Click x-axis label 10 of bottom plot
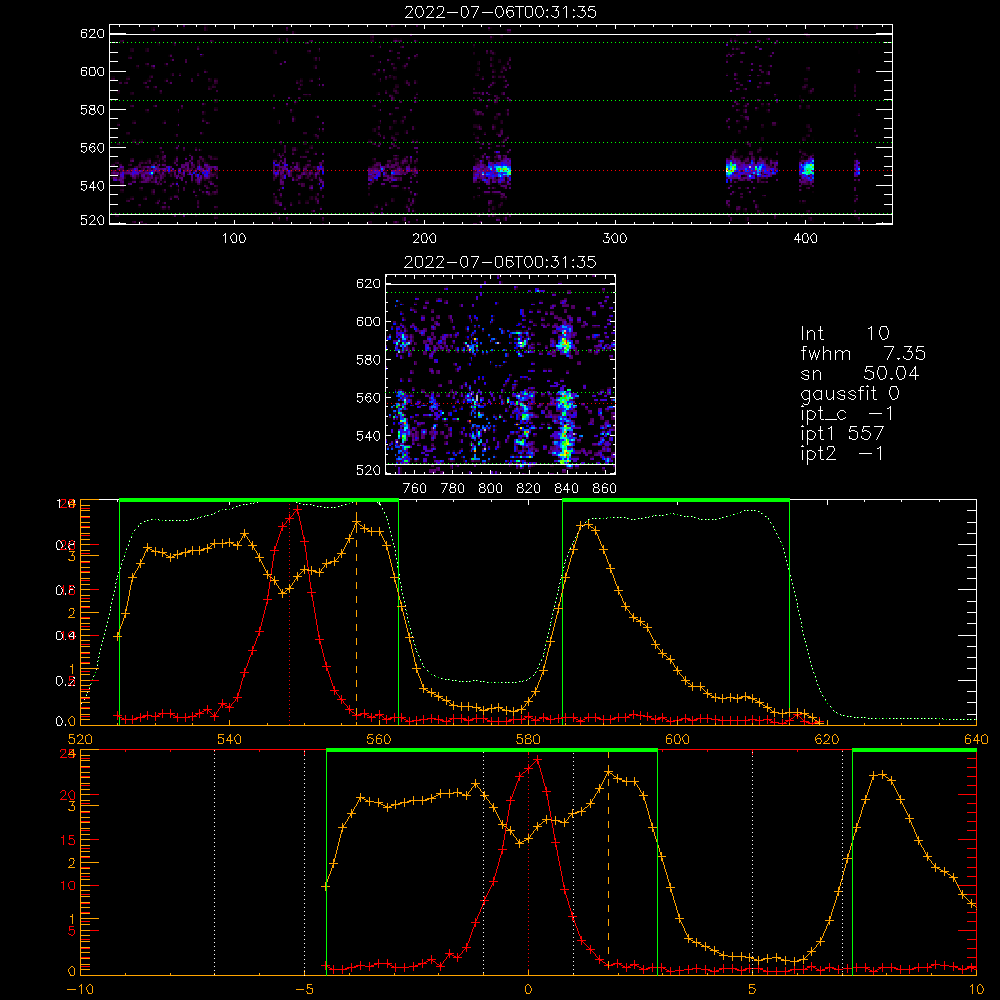This screenshot has width=1000, height=1000. coord(976,990)
